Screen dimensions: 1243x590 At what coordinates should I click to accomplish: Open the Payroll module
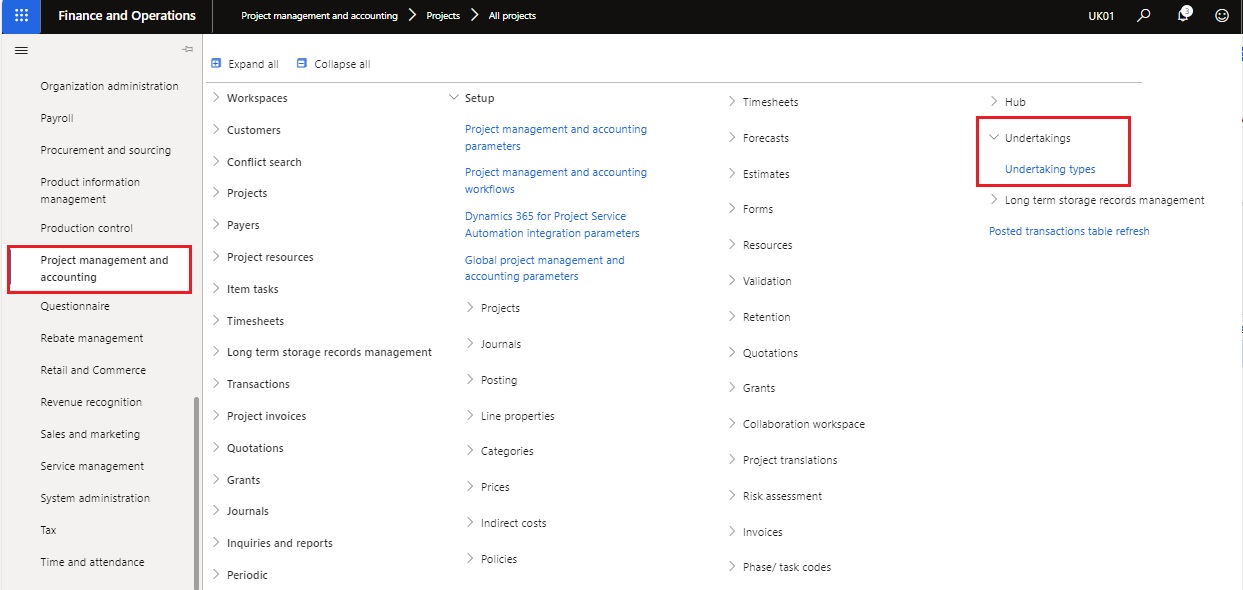(x=57, y=118)
